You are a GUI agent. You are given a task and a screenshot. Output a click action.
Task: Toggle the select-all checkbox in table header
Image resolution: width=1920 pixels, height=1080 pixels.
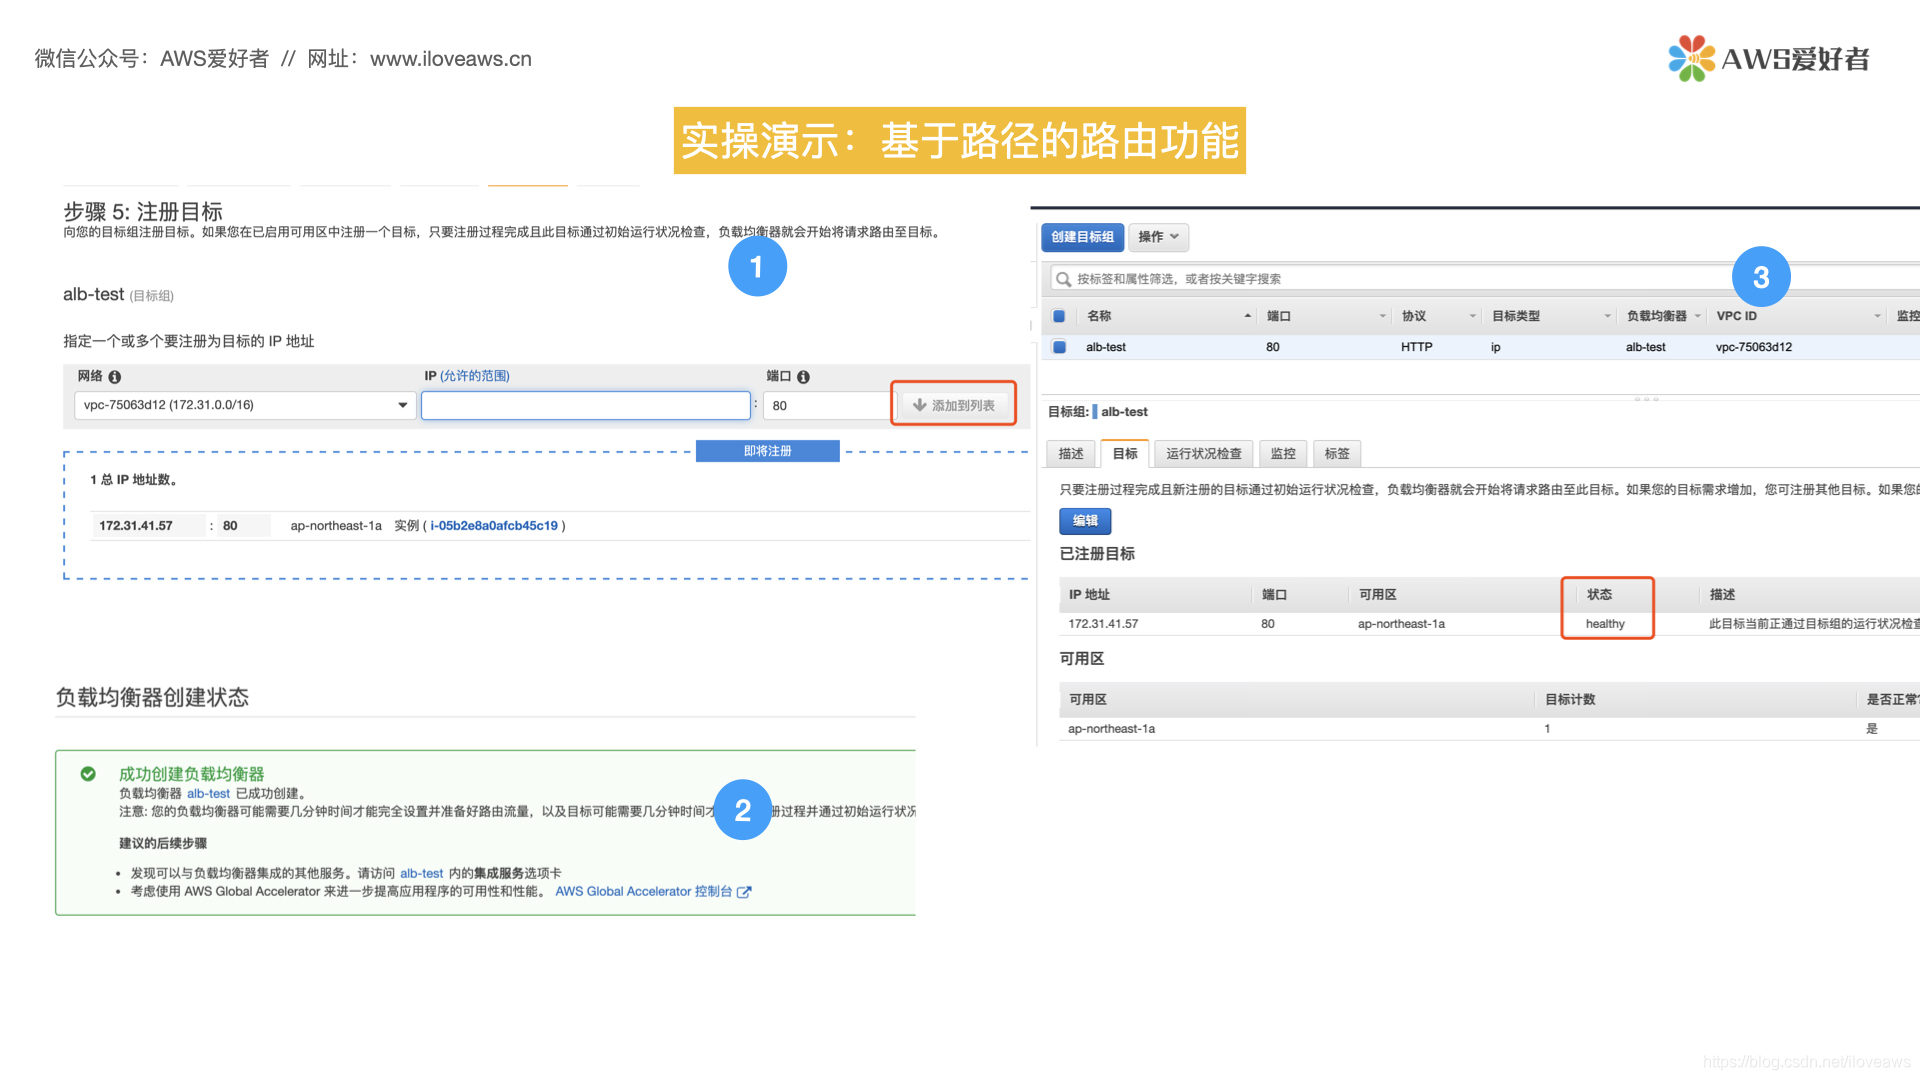(x=1059, y=316)
